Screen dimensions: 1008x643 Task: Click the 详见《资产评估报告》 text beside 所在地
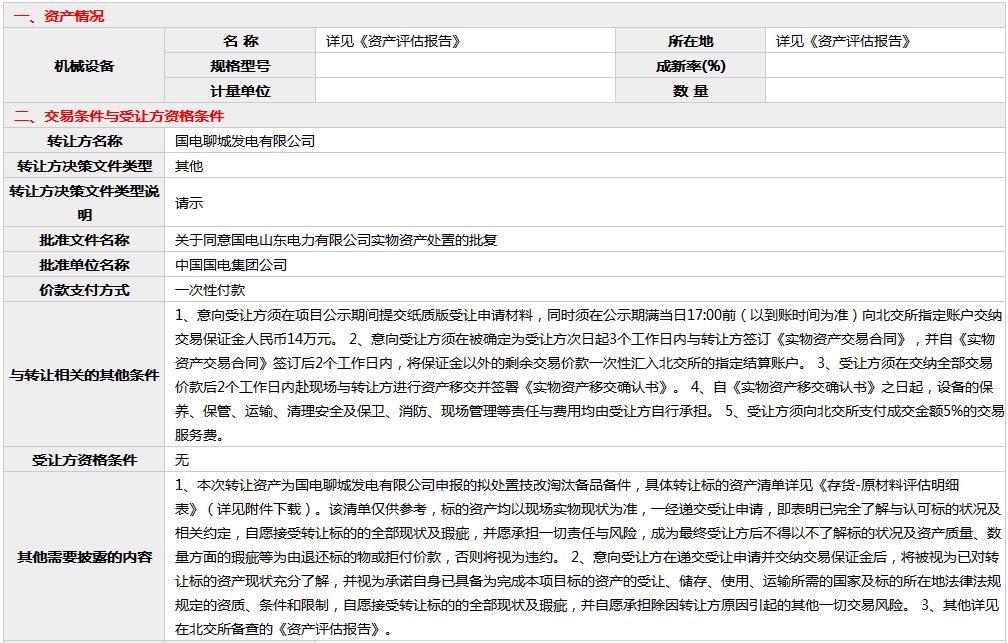(843, 41)
